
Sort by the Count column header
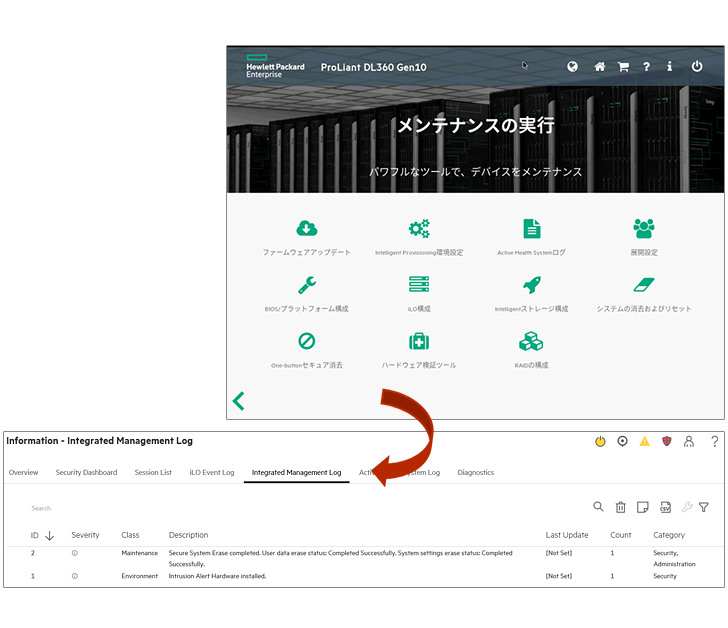(x=621, y=535)
